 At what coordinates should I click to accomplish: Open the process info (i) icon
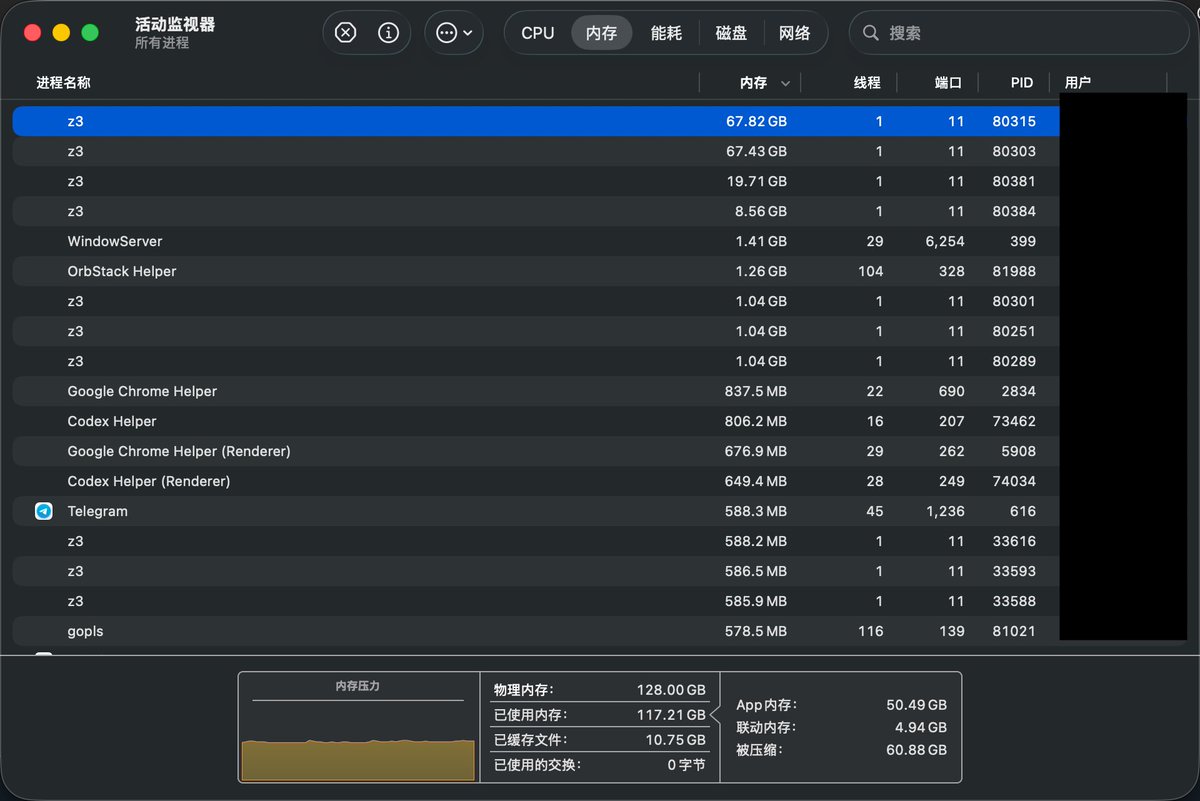pos(388,33)
